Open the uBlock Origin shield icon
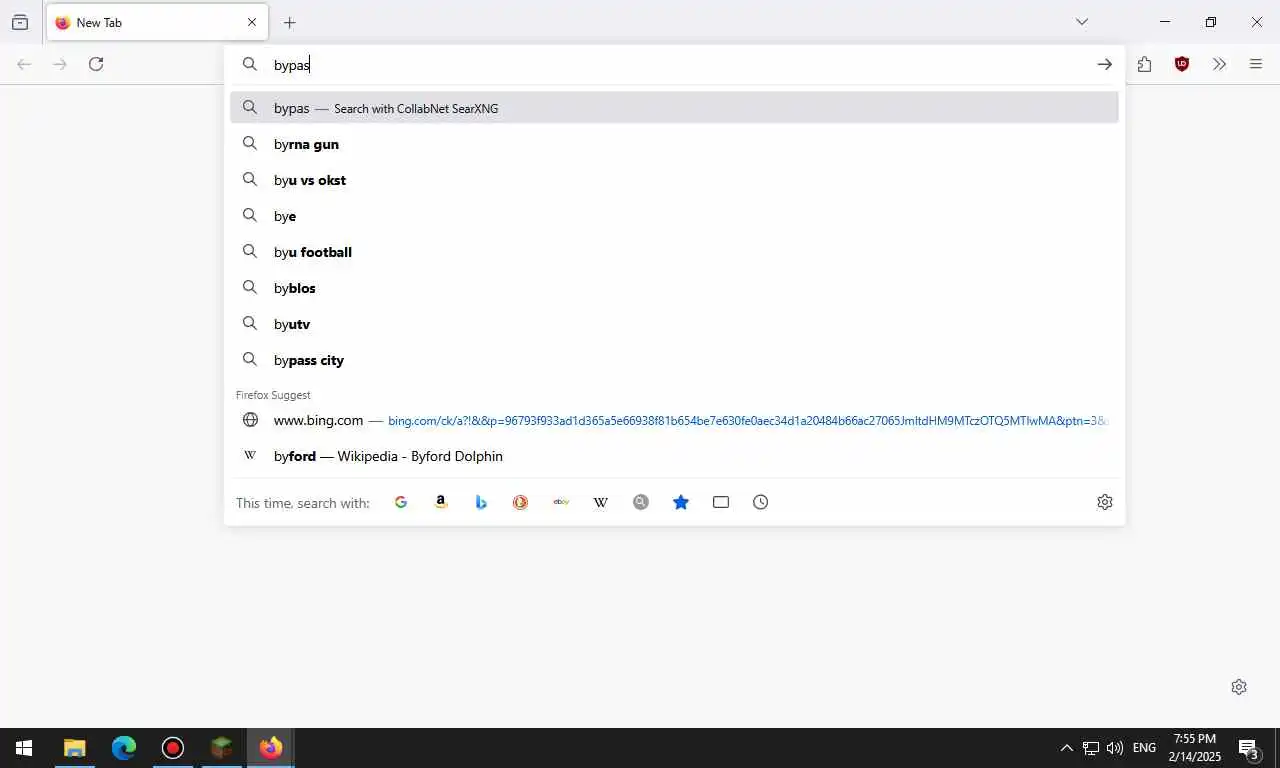 pos(1182,64)
